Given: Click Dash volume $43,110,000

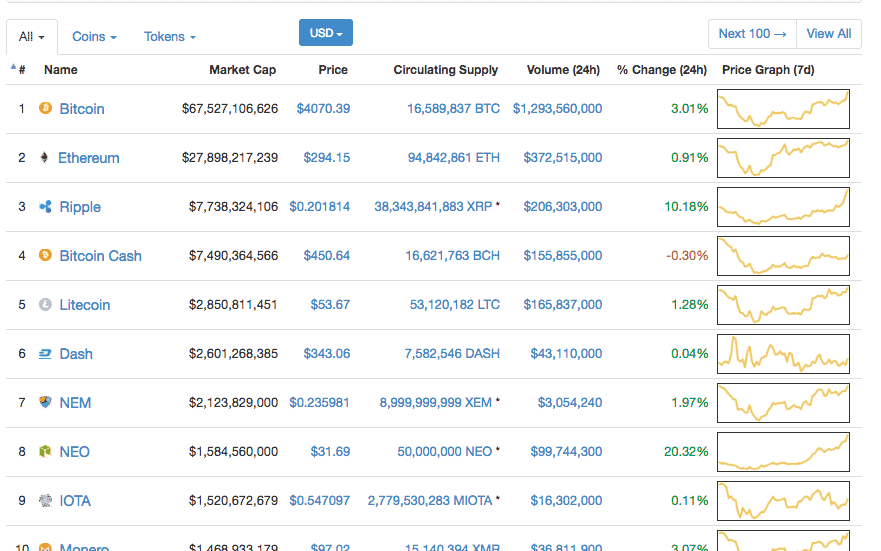Looking at the screenshot, I should pos(566,353).
